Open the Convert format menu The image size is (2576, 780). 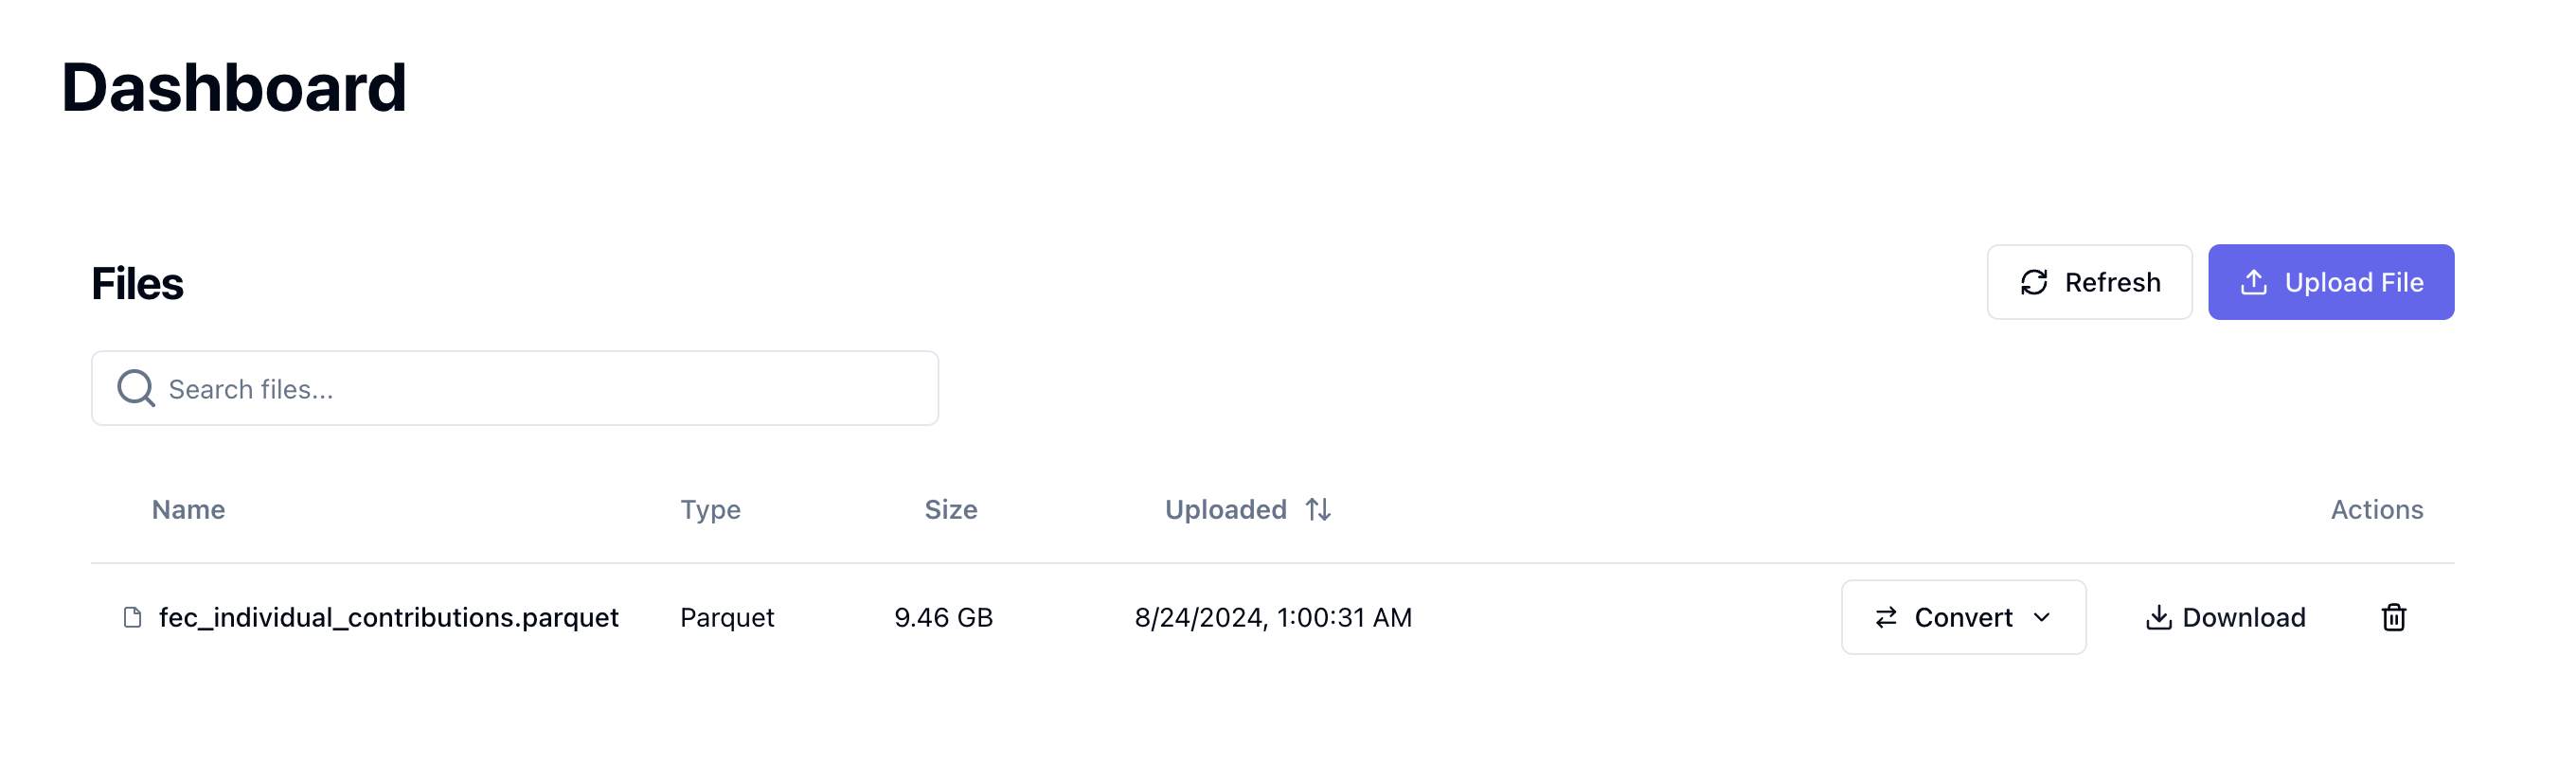(x=1962, y=618)
